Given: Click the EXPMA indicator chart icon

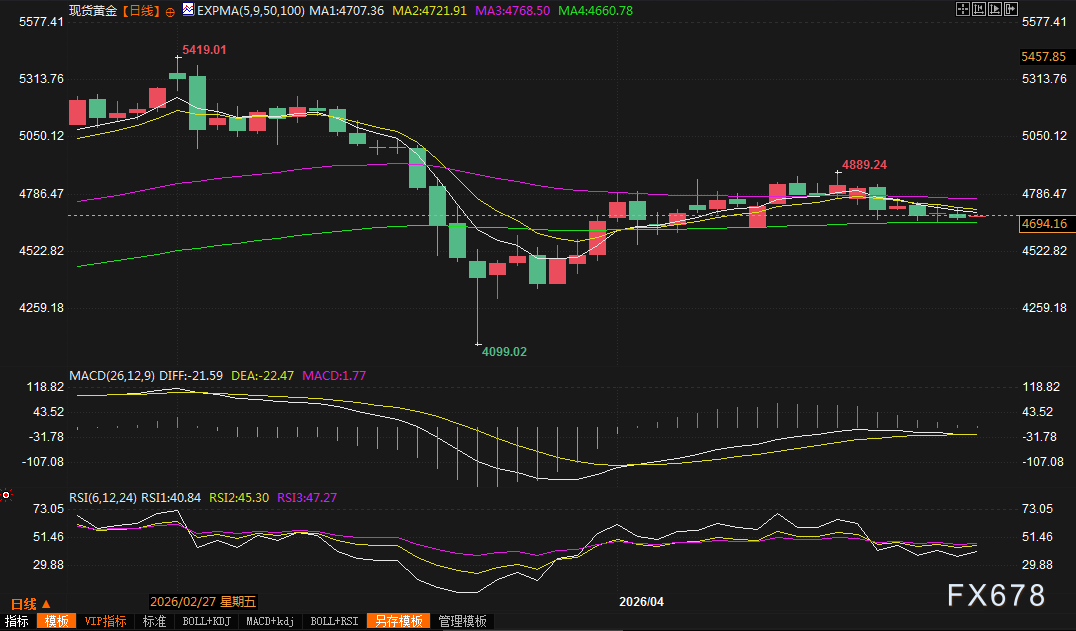Looking at the screenshot, I should (188, 10).
